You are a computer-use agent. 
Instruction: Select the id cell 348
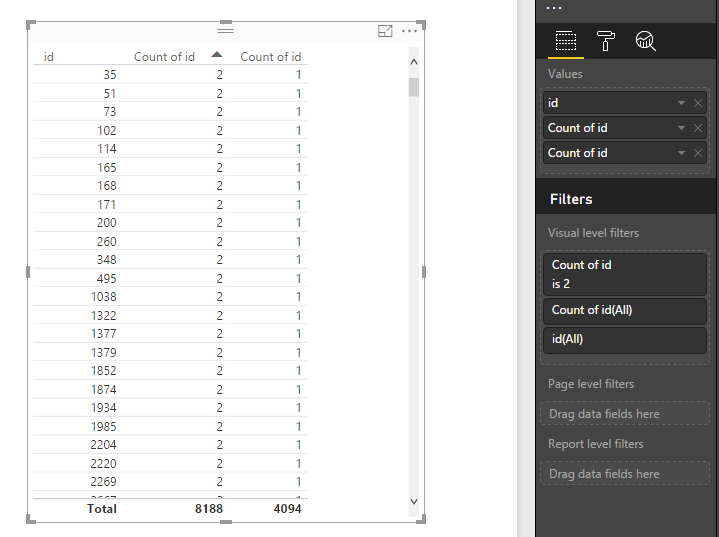(x=106, y=260)
